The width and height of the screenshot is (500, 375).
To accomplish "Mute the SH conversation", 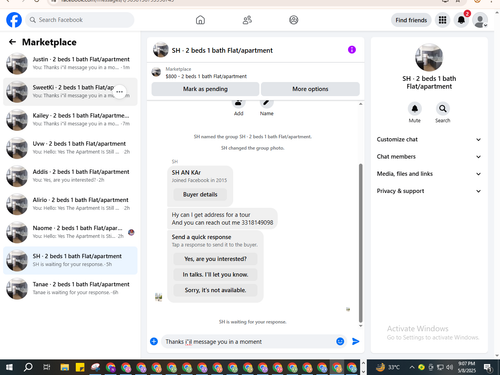I will click(x=415, y=109).
